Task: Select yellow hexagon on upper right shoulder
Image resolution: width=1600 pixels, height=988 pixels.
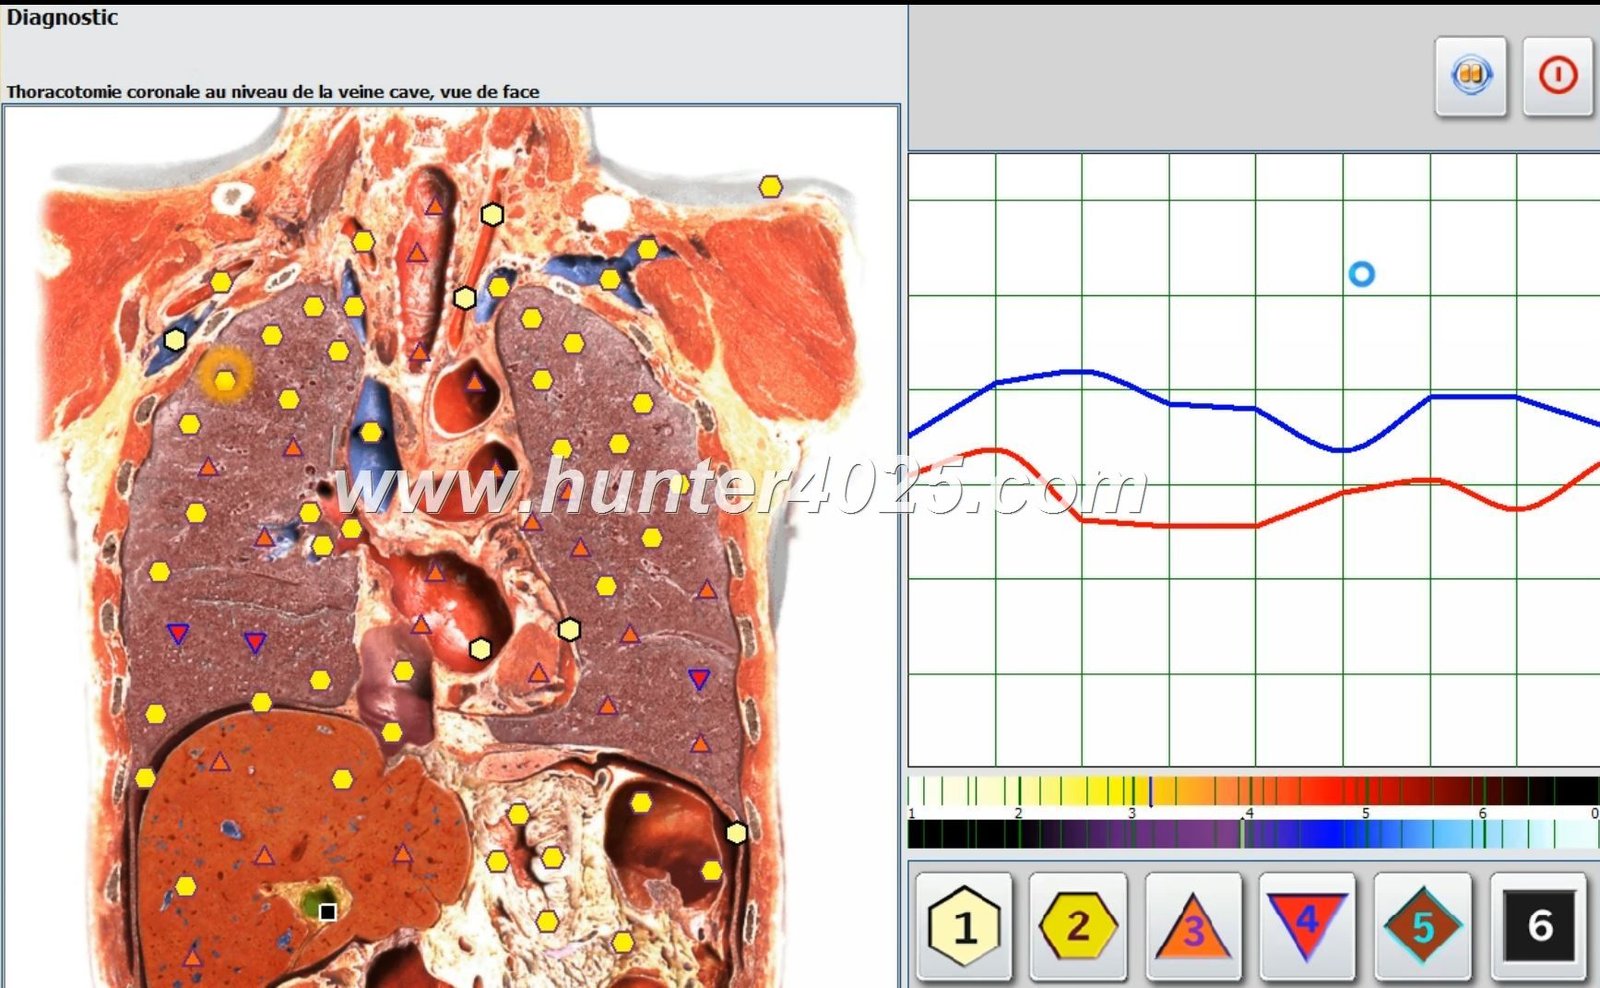Action: pos(770,187)
